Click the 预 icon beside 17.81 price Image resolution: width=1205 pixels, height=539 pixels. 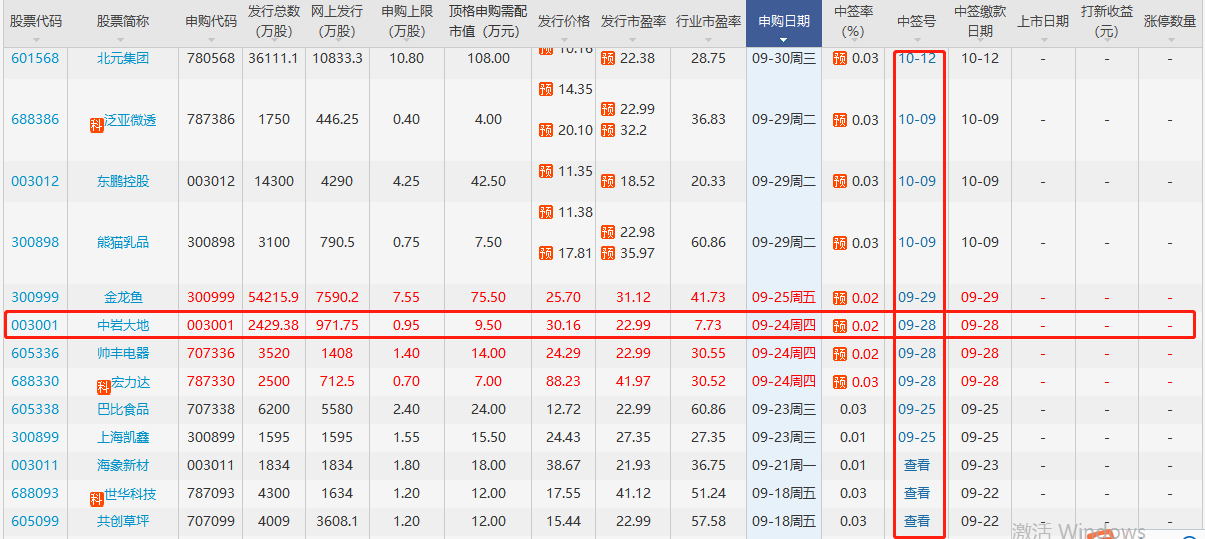pos(545,253)
